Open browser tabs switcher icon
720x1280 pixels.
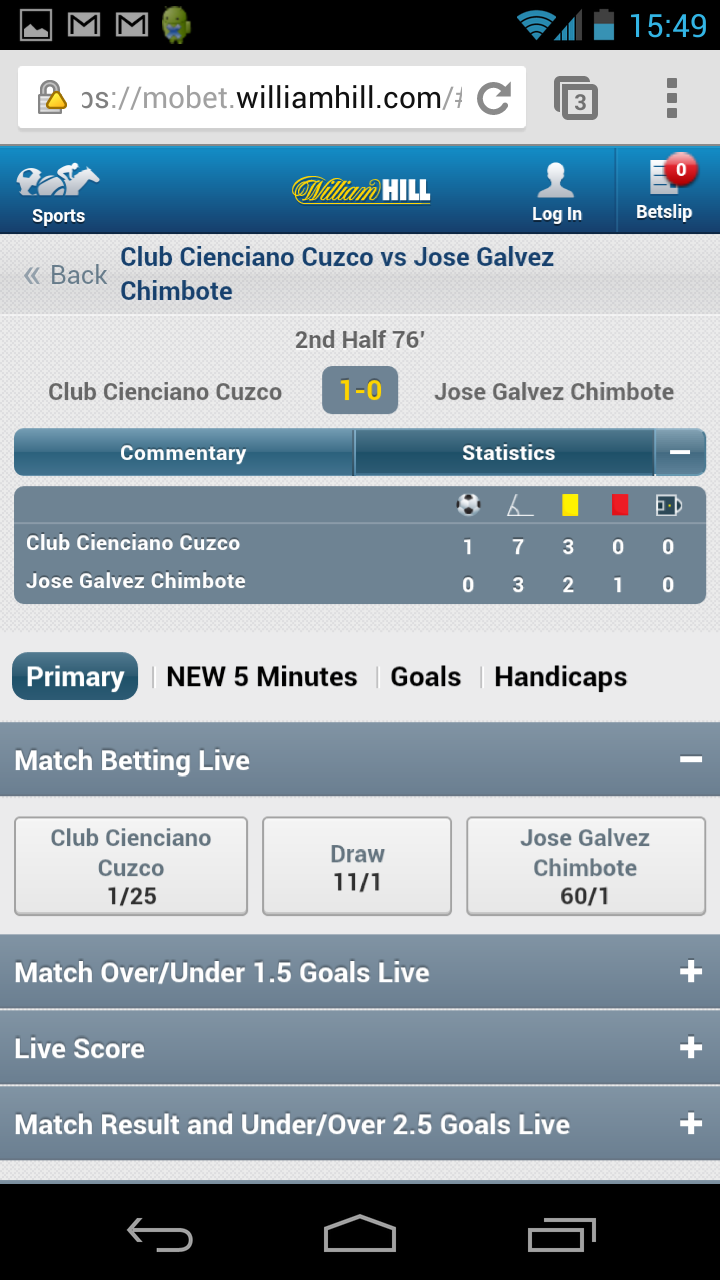tap(576, 98)
